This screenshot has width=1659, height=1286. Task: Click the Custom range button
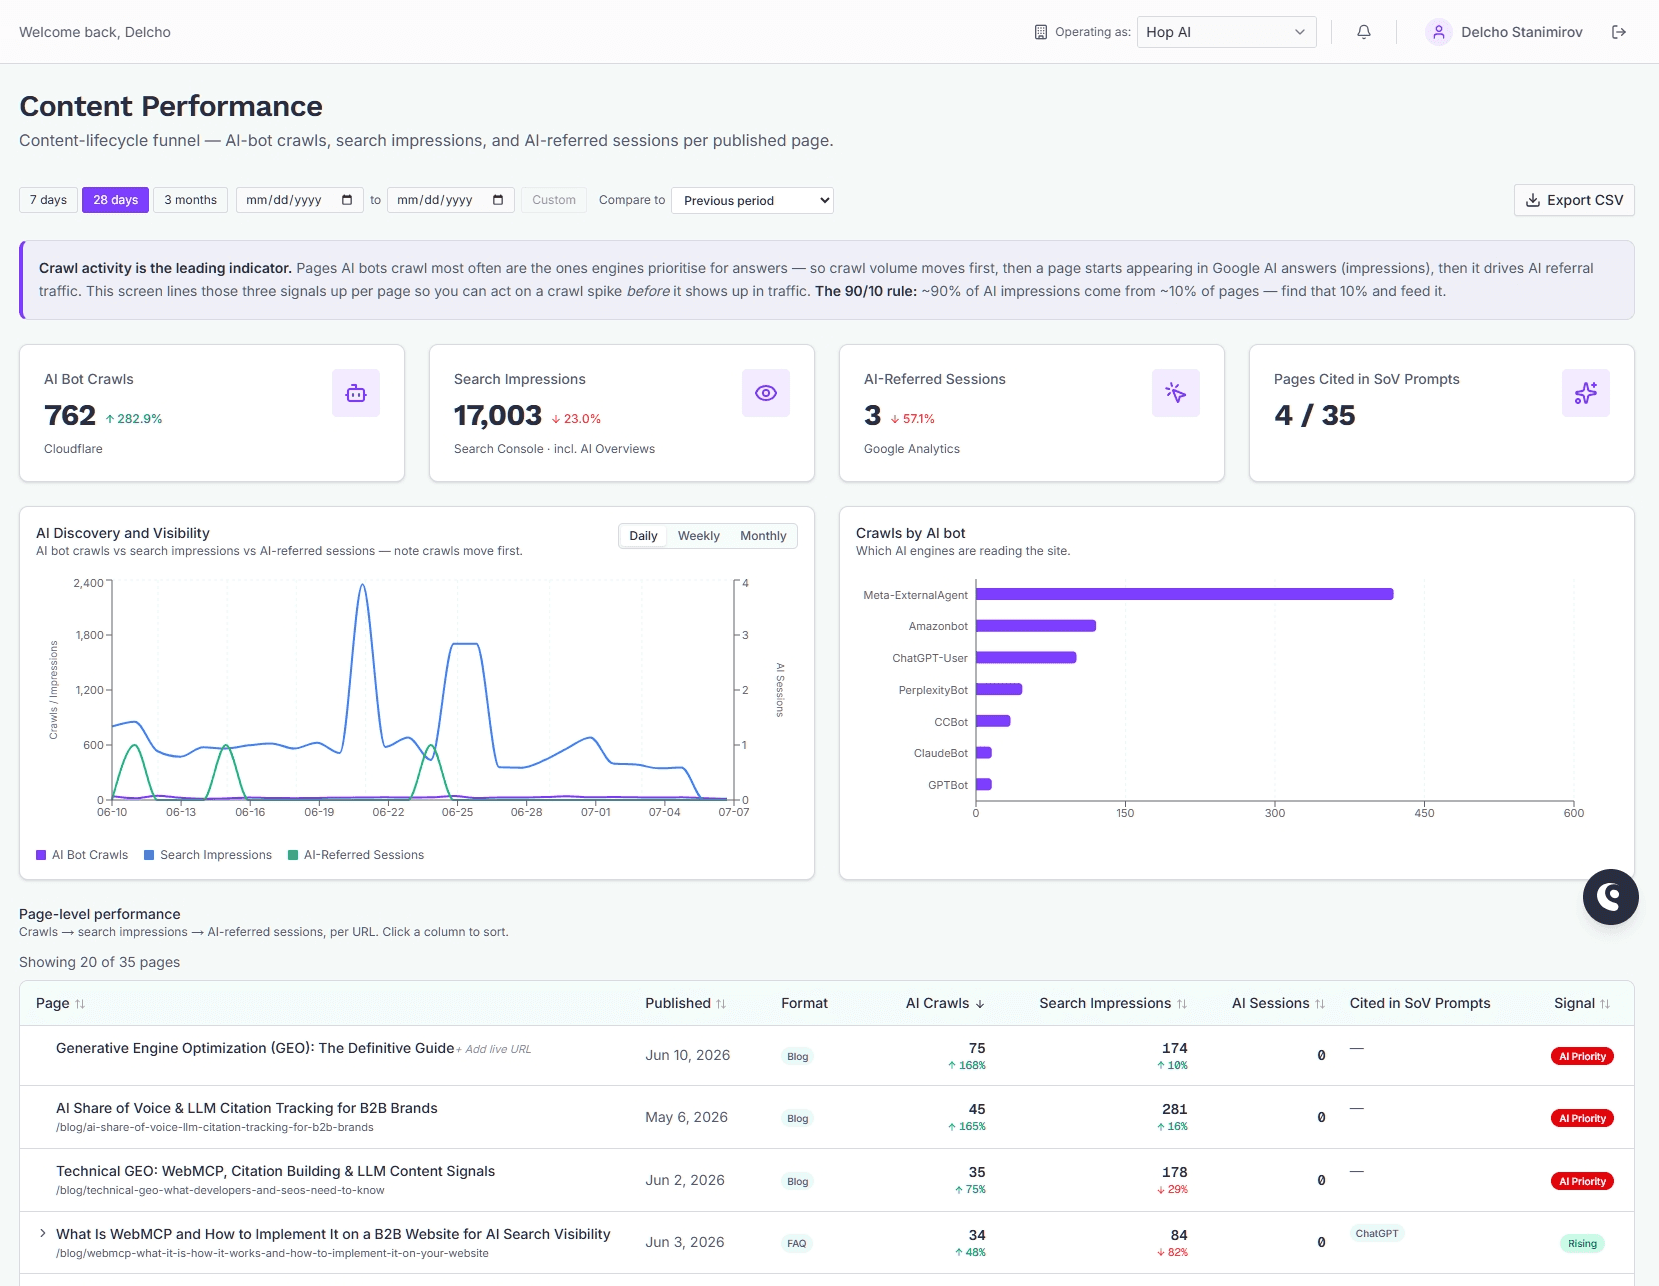pos(554,200)
